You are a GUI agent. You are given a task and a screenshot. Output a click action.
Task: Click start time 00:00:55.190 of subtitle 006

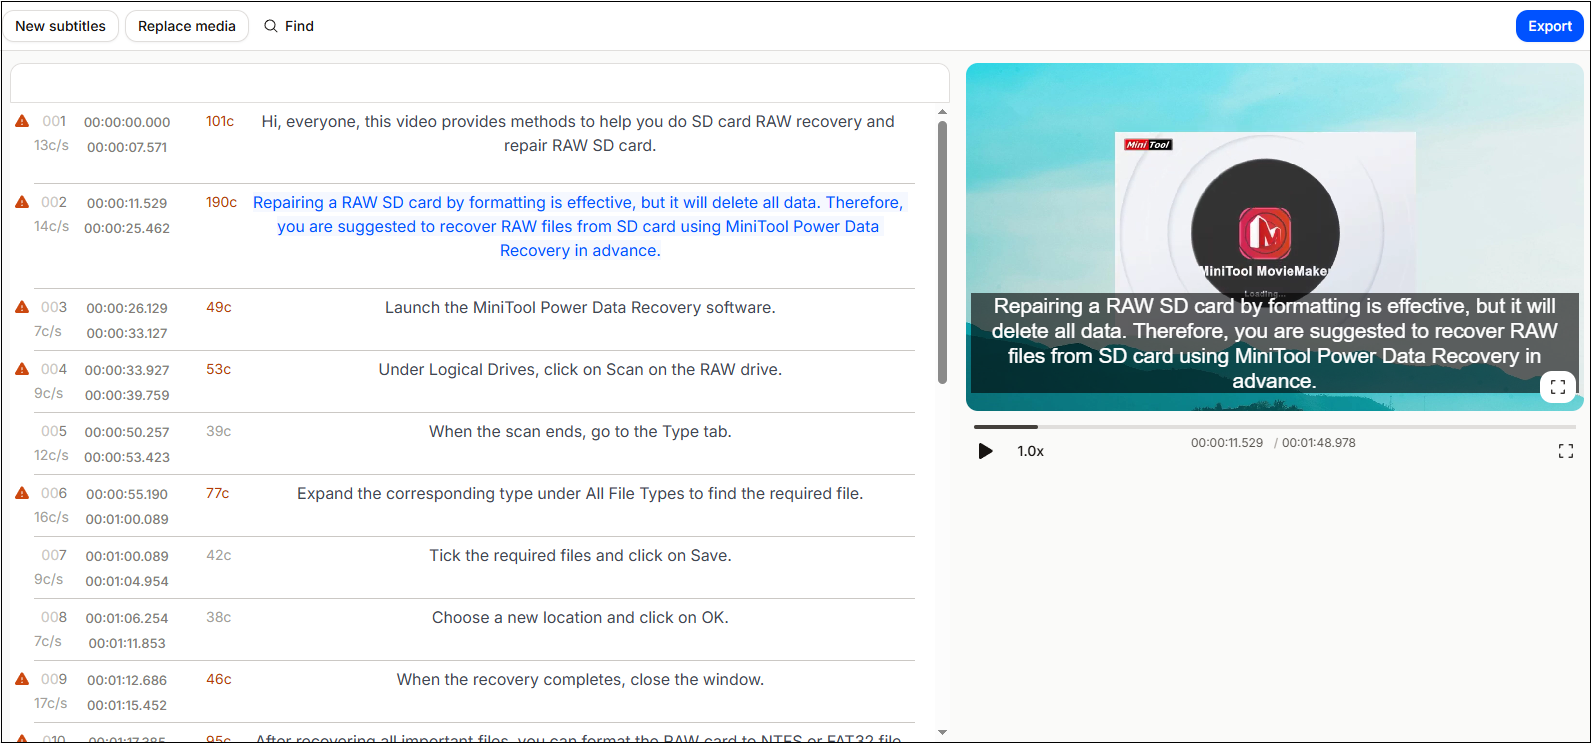coord(127,494)
